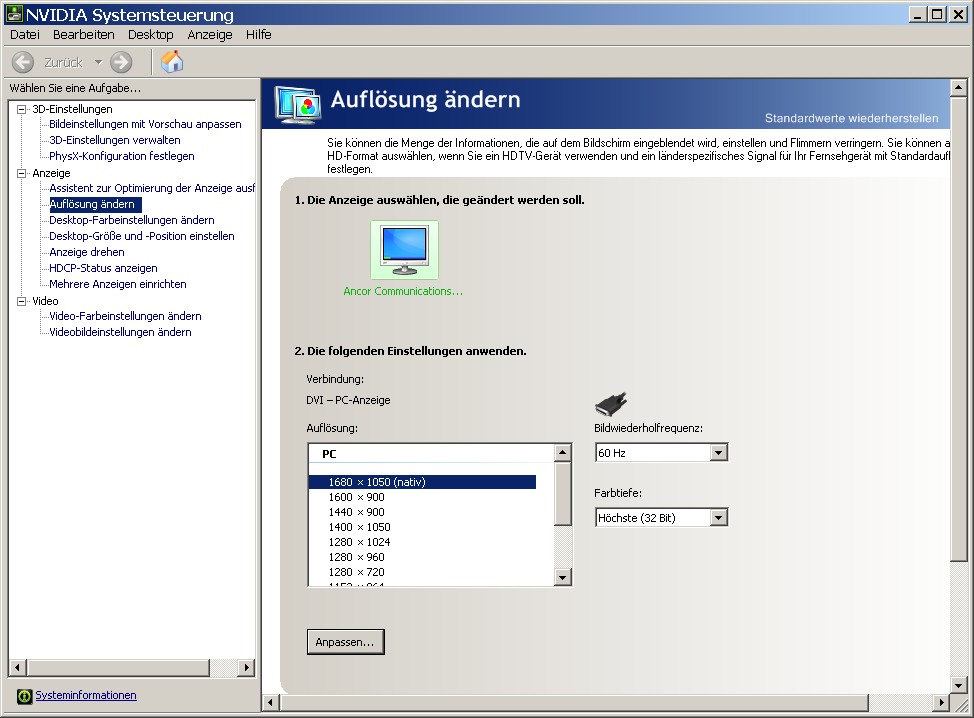Click main panel horizontal scroll left arrow
This screenshot has width=974, height=718.
270,702
